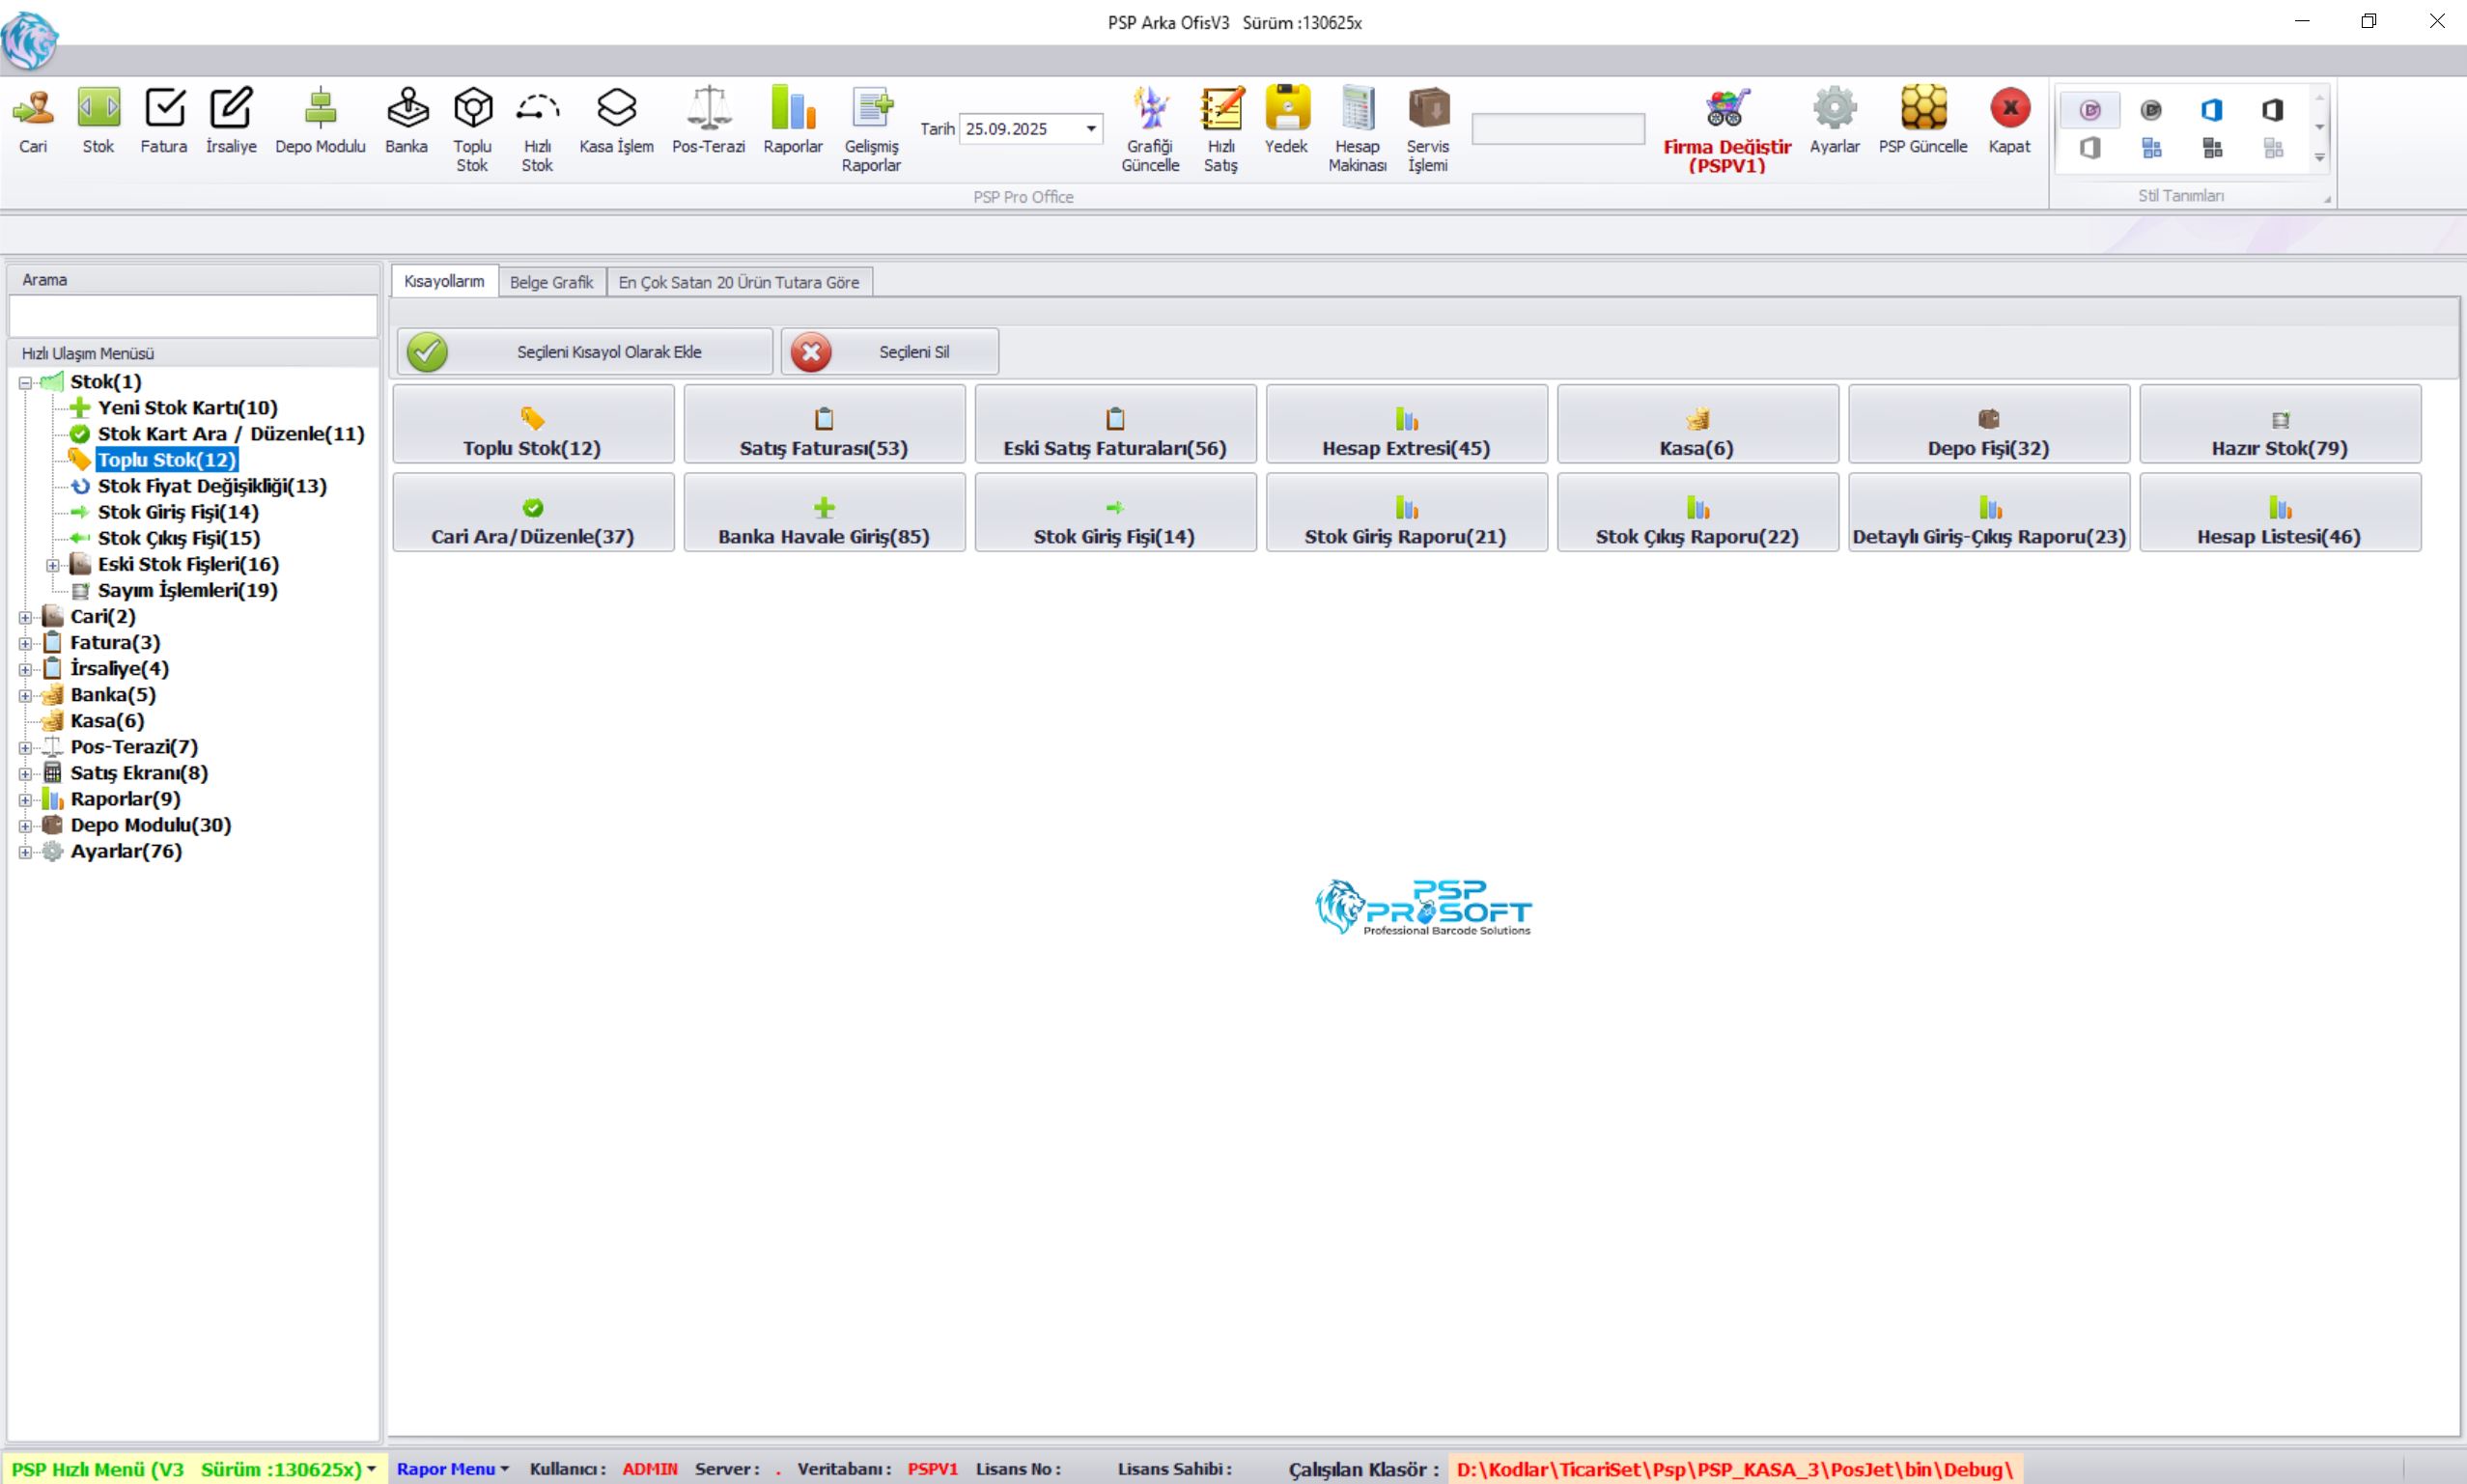Click the Yedek backup icon
Screen dimensions: 2467x1484
[x=1286, y=109]
